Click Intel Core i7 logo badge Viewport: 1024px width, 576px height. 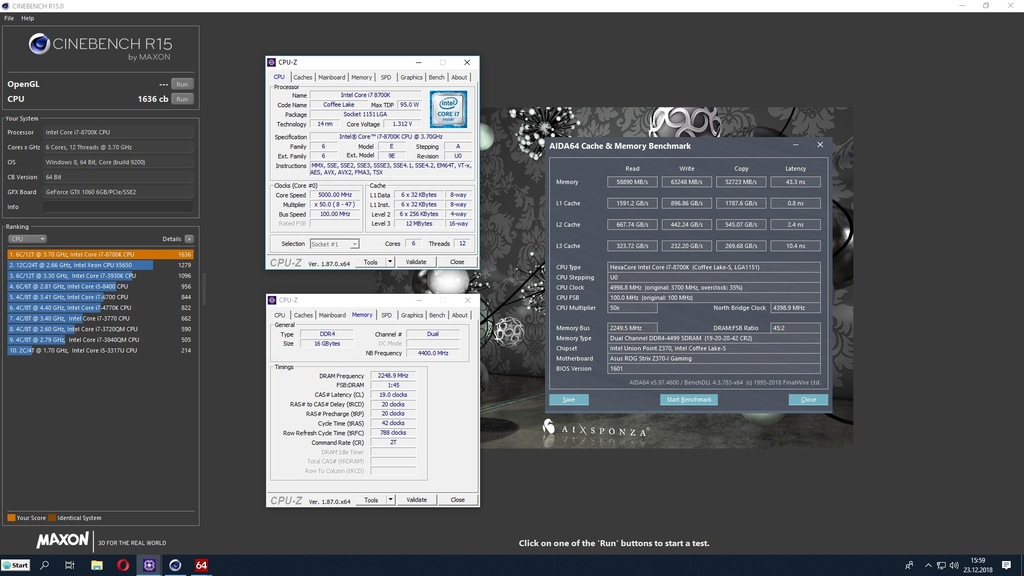[x=448, y=109]
